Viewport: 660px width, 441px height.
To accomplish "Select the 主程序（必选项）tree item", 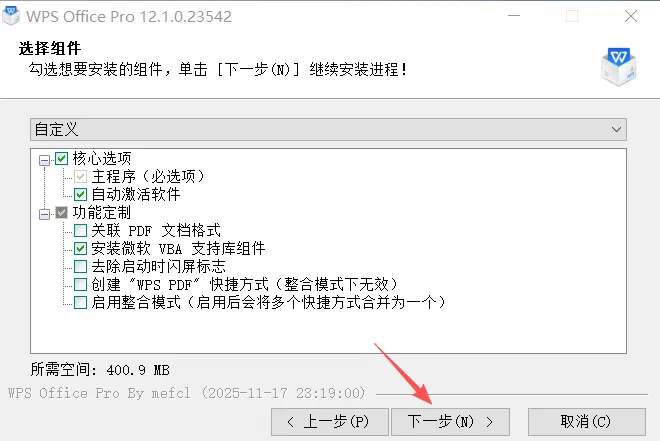I will pyautogui.click(x=148, y=176).
